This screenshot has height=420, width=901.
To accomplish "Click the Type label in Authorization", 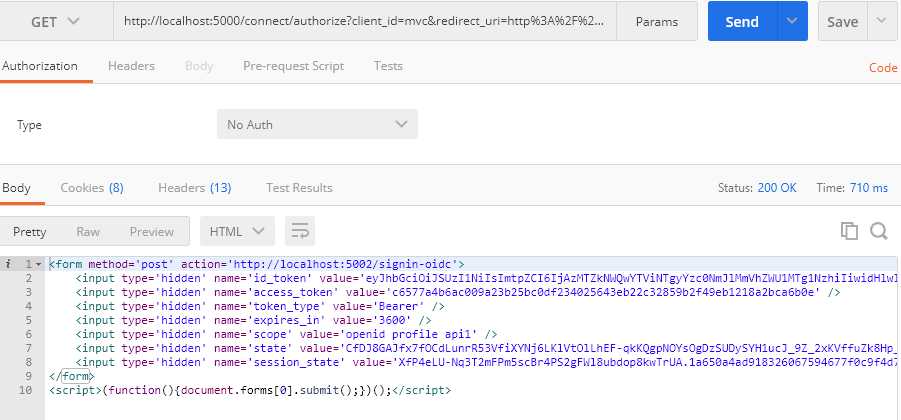I will [x=29, y=125].
